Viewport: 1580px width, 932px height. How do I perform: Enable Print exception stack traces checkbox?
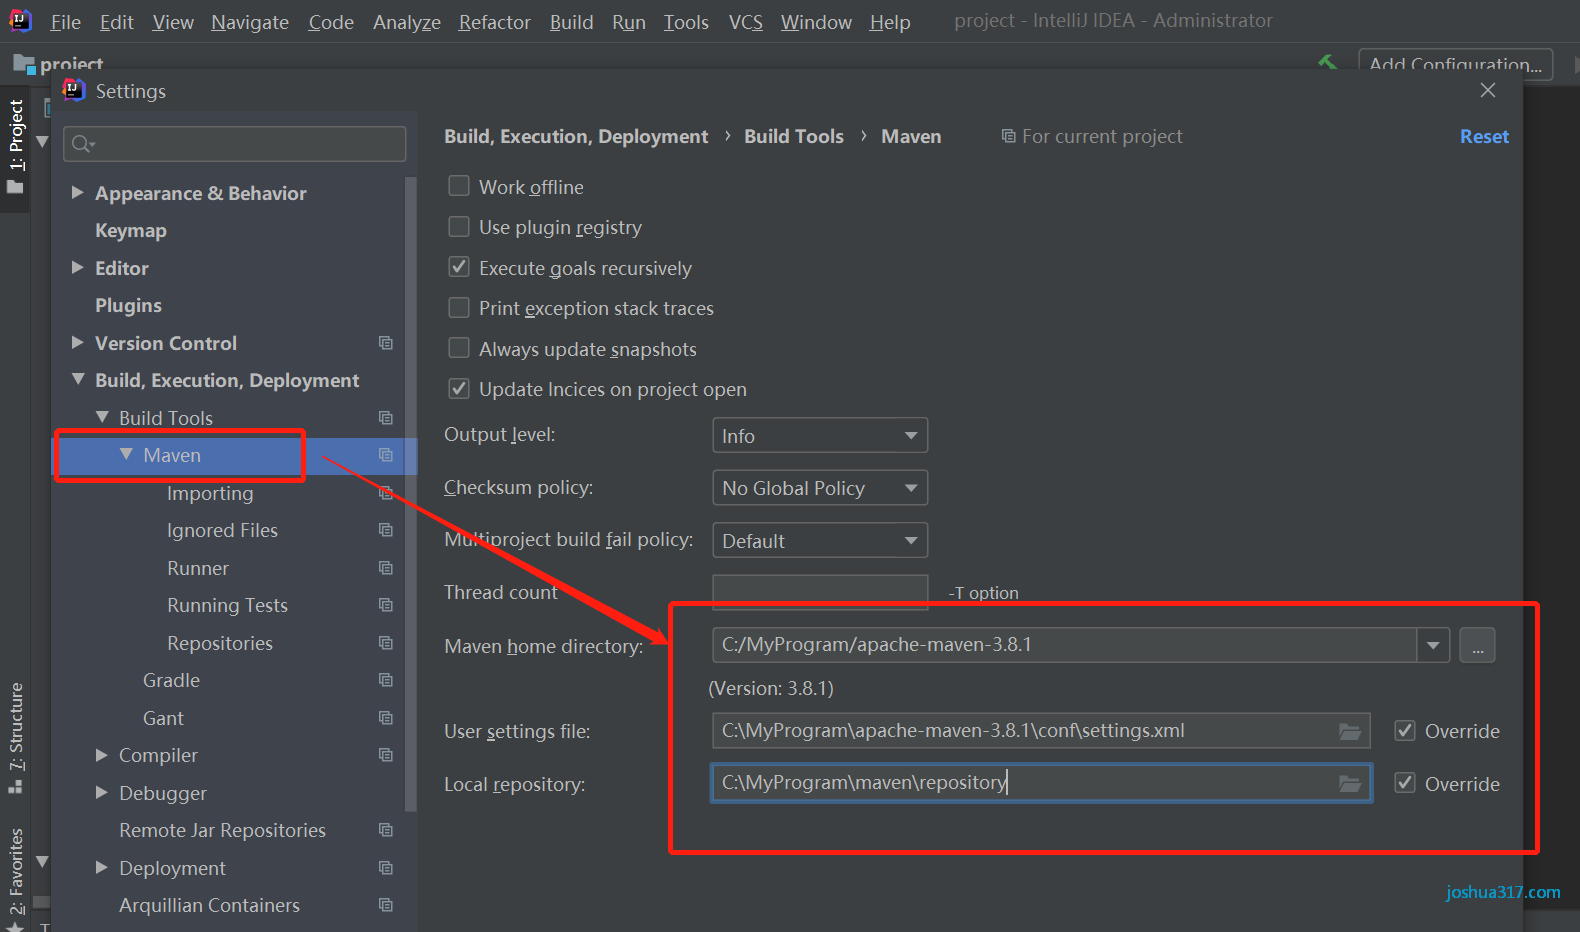[459, 308]
